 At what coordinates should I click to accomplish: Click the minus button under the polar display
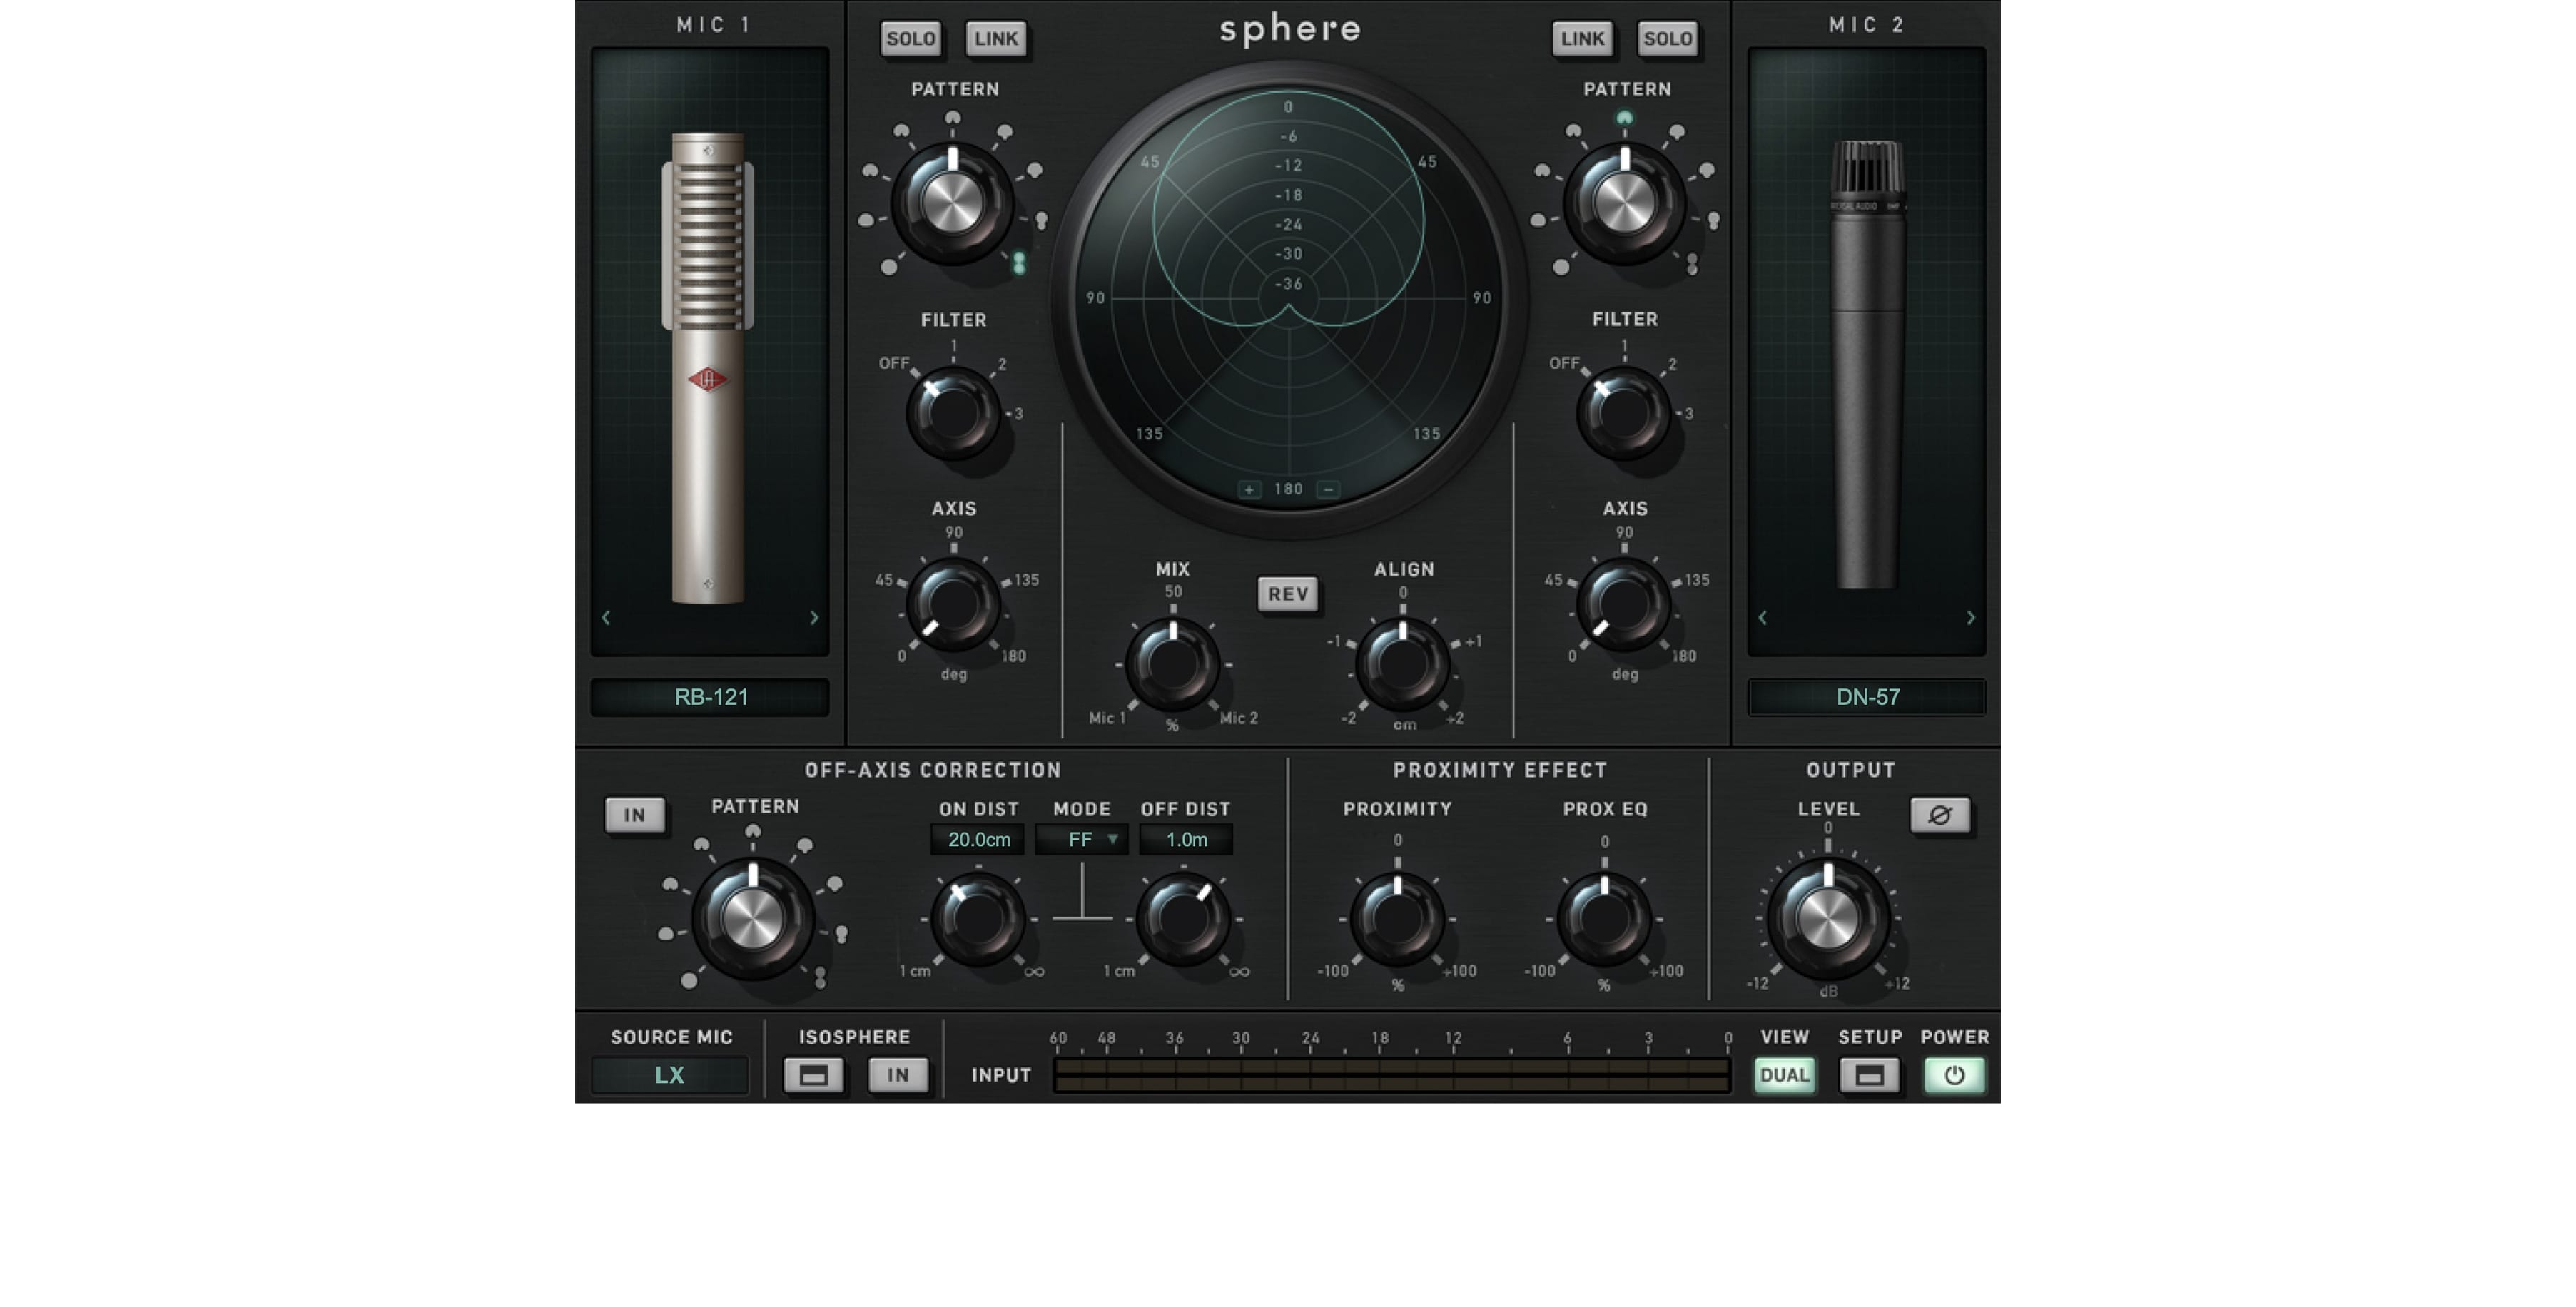tap(1328, 489)
